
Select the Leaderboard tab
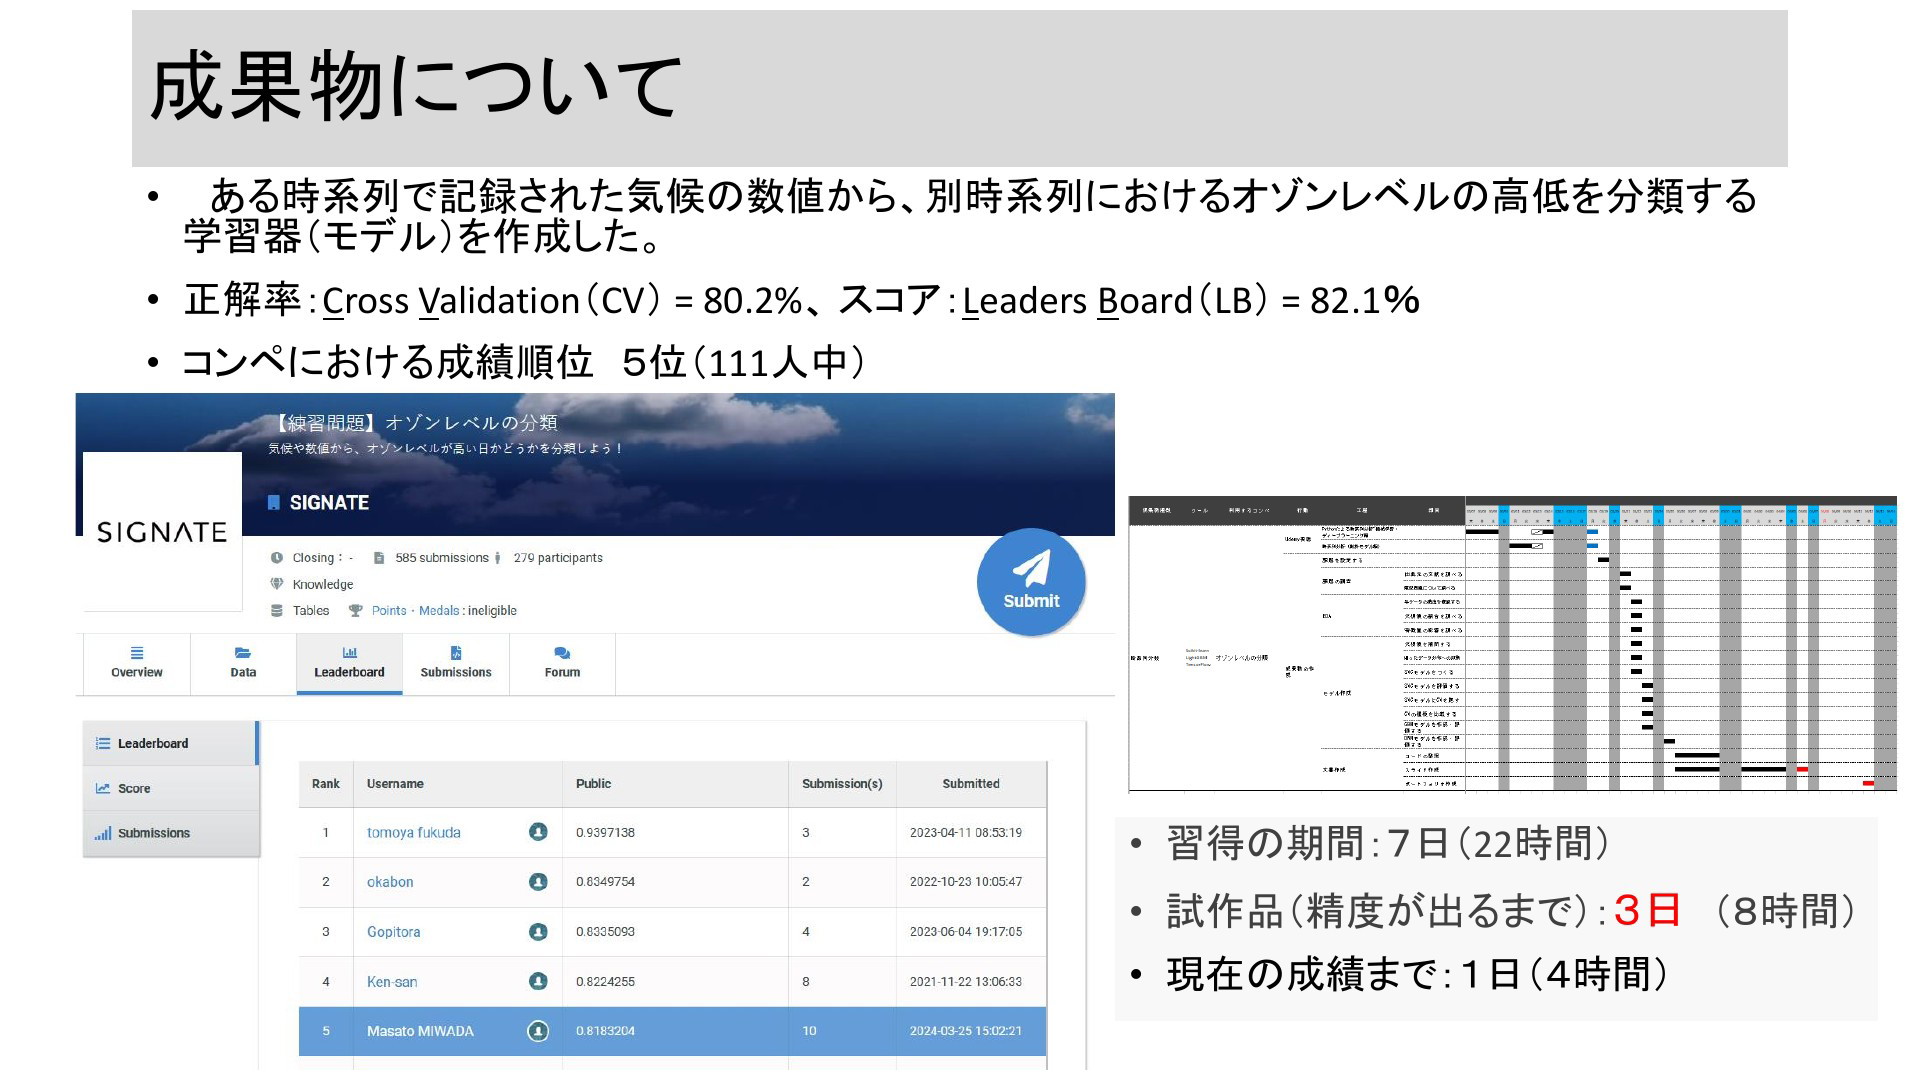click(x=349, y=663)
